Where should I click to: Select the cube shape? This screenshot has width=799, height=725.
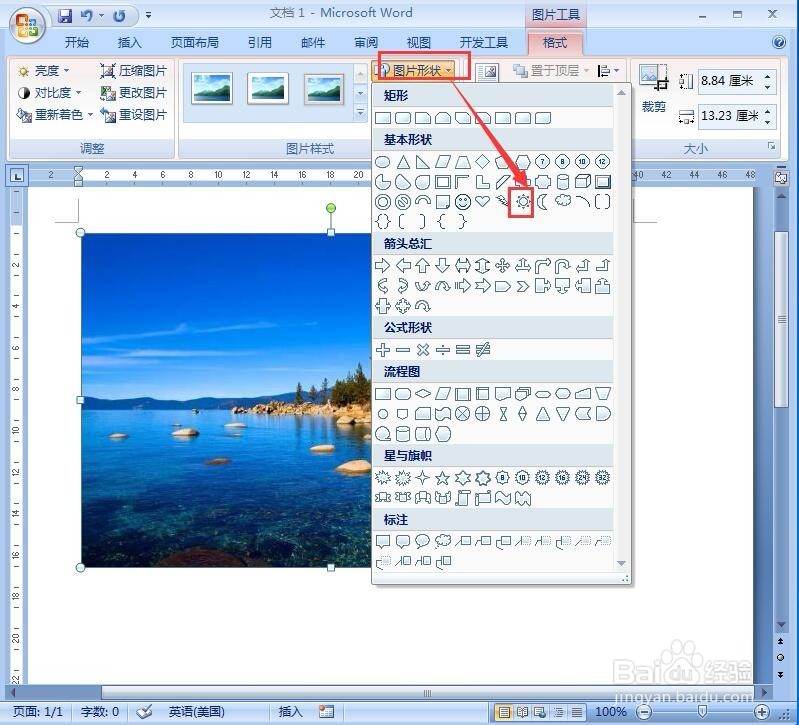click(582, 181)
